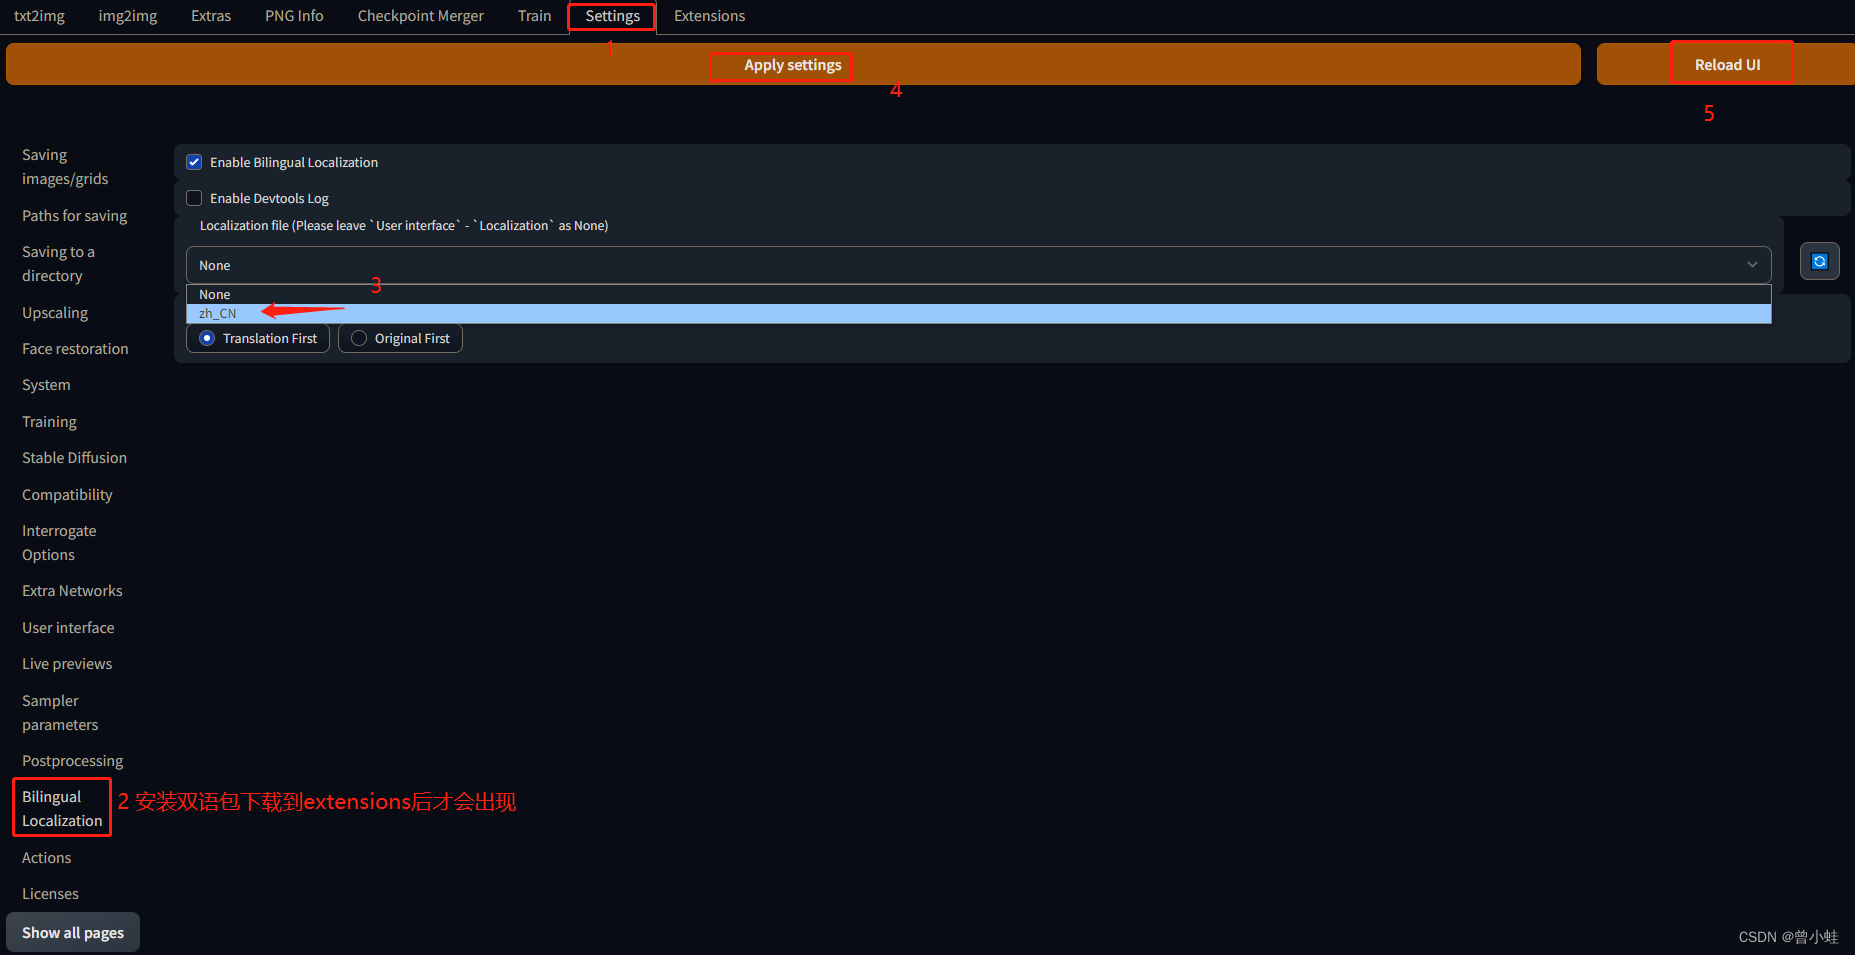Click Show all pages button
The height and width of the screenshot is (955, 1855).
tap(73, 932)
